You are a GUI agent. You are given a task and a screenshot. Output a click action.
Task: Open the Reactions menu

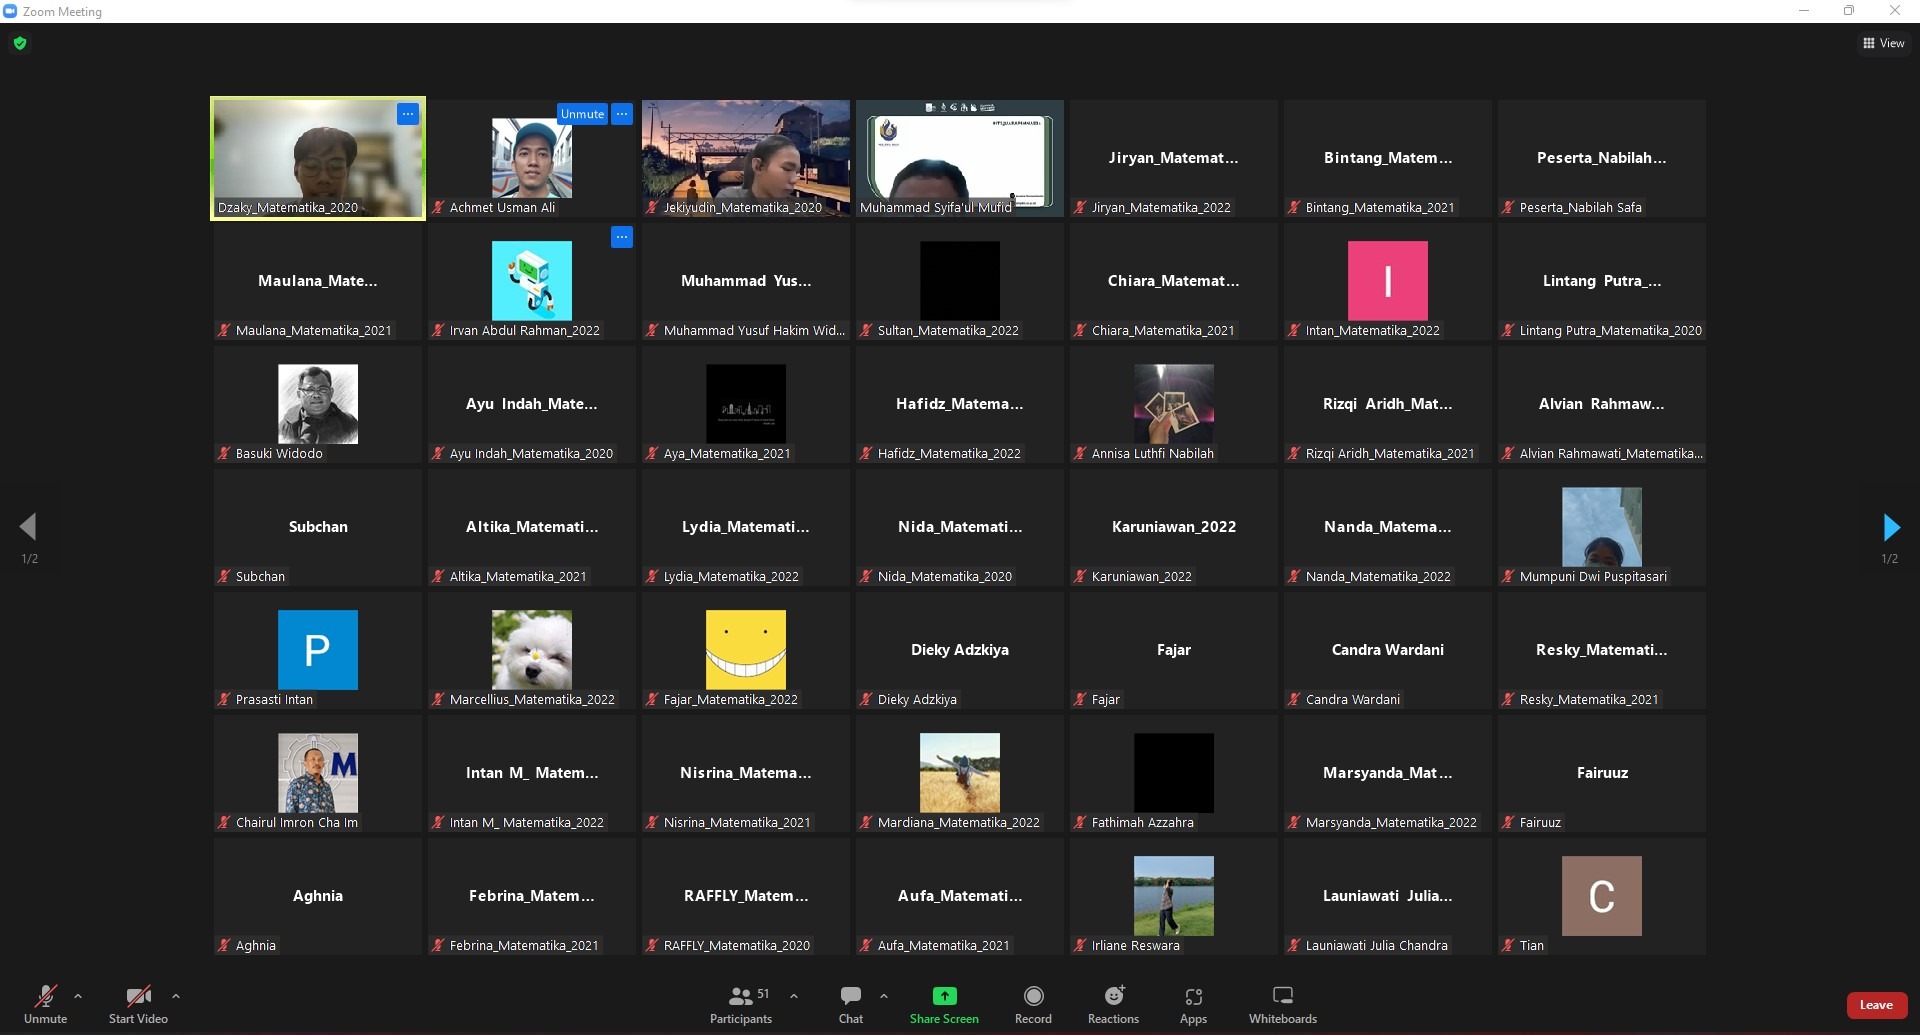pyautogui.click(x=1113, y=1004)
